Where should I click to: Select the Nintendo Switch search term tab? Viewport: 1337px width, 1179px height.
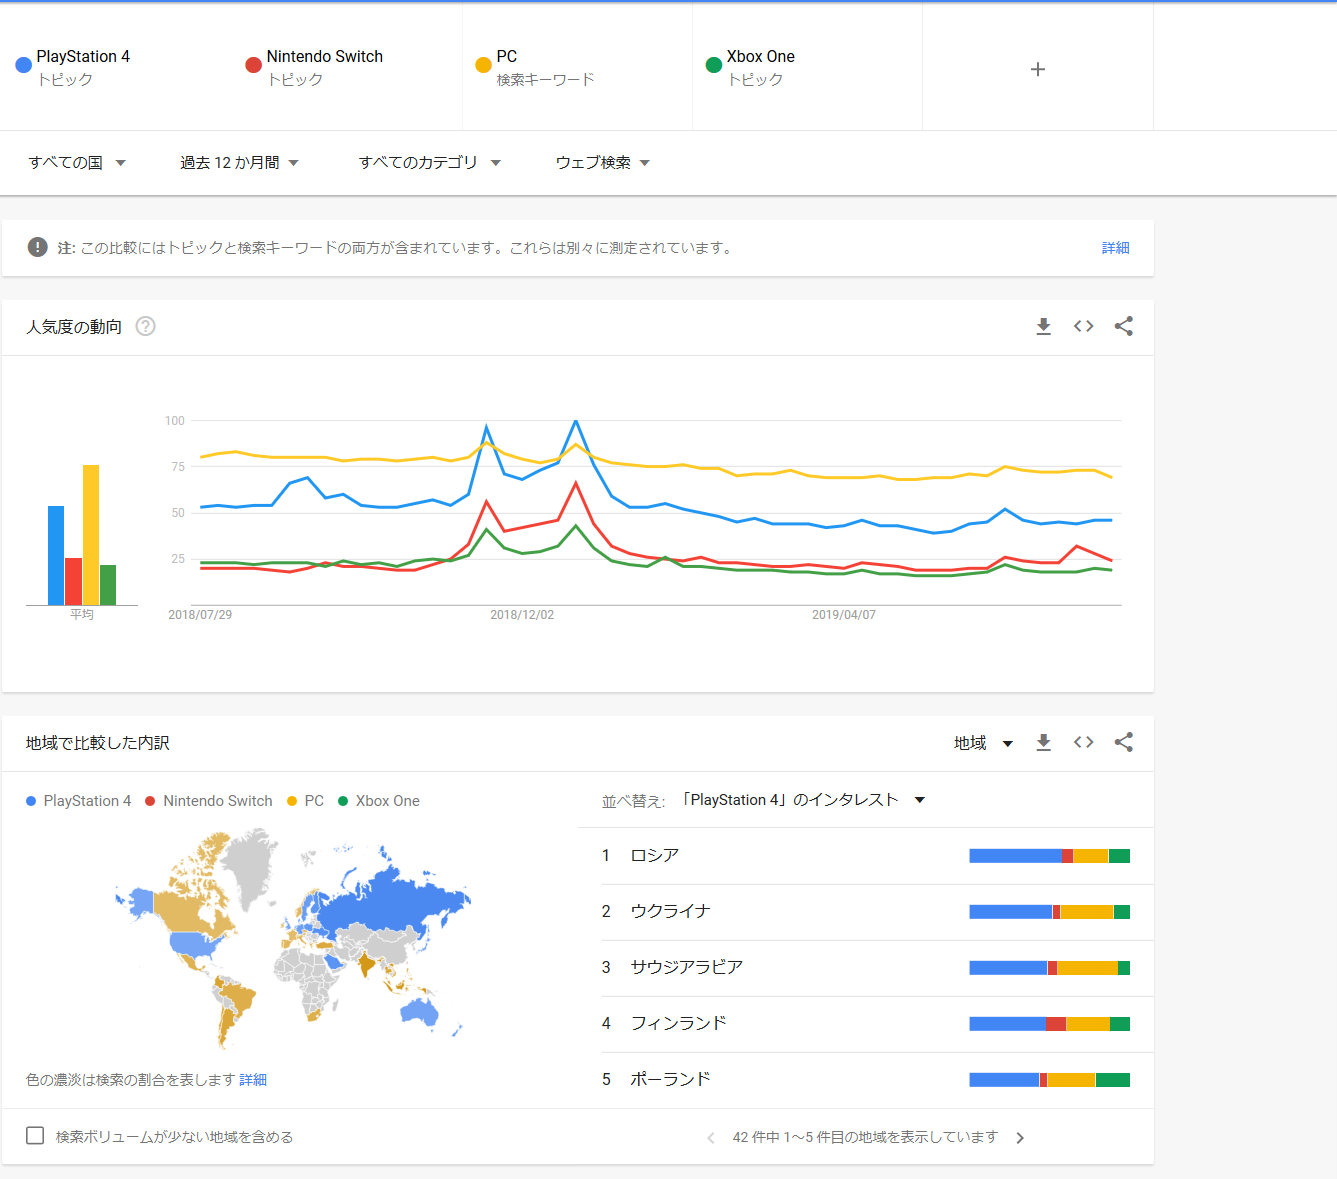click(346, 67)
